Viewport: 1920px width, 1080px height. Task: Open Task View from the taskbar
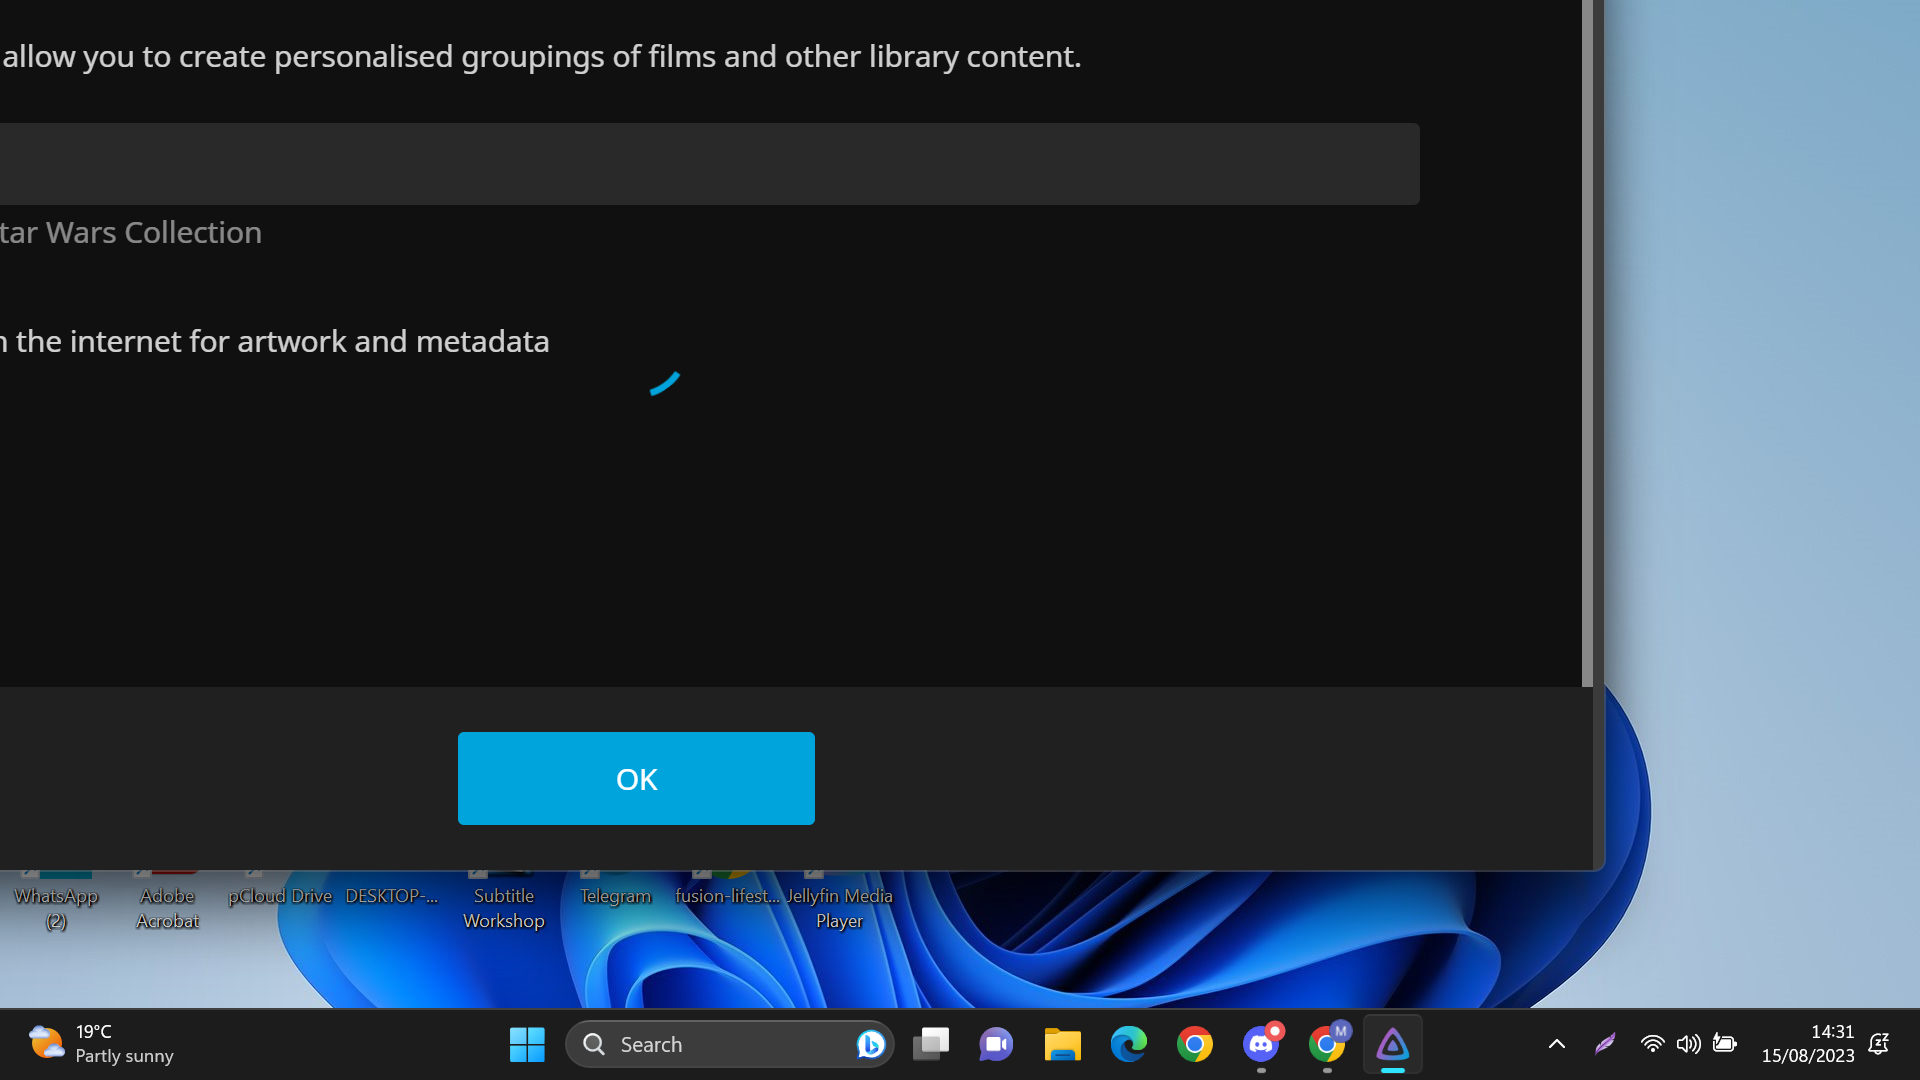[x=931, y=1044]
